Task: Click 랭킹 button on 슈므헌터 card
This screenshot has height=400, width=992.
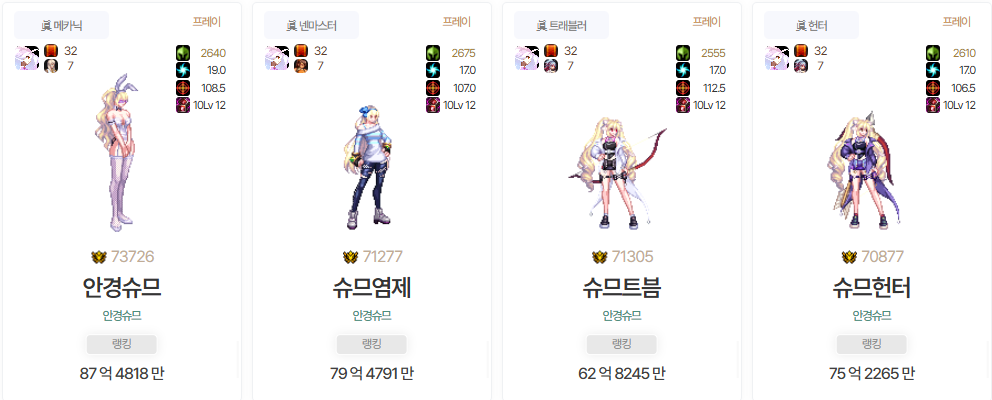Action: tap(872, 344)
